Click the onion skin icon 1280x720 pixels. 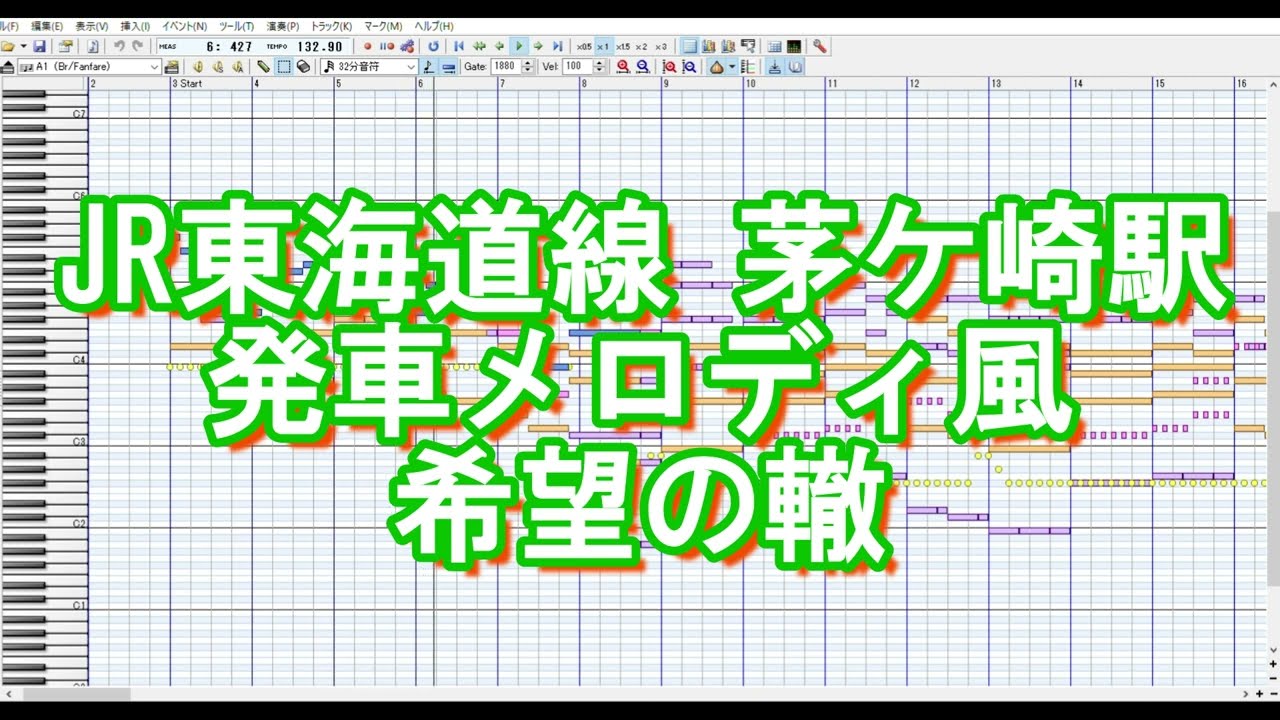pos(716,67)
